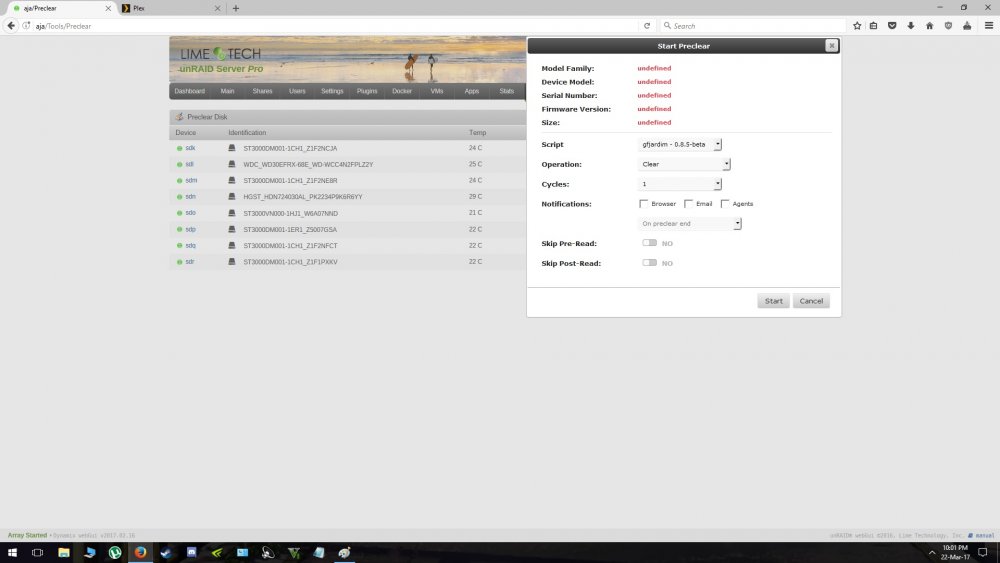Viewport: 1000px width, 563px height.
Task: Close the Start Preclear dialog with X
Action: click(831, 46)
